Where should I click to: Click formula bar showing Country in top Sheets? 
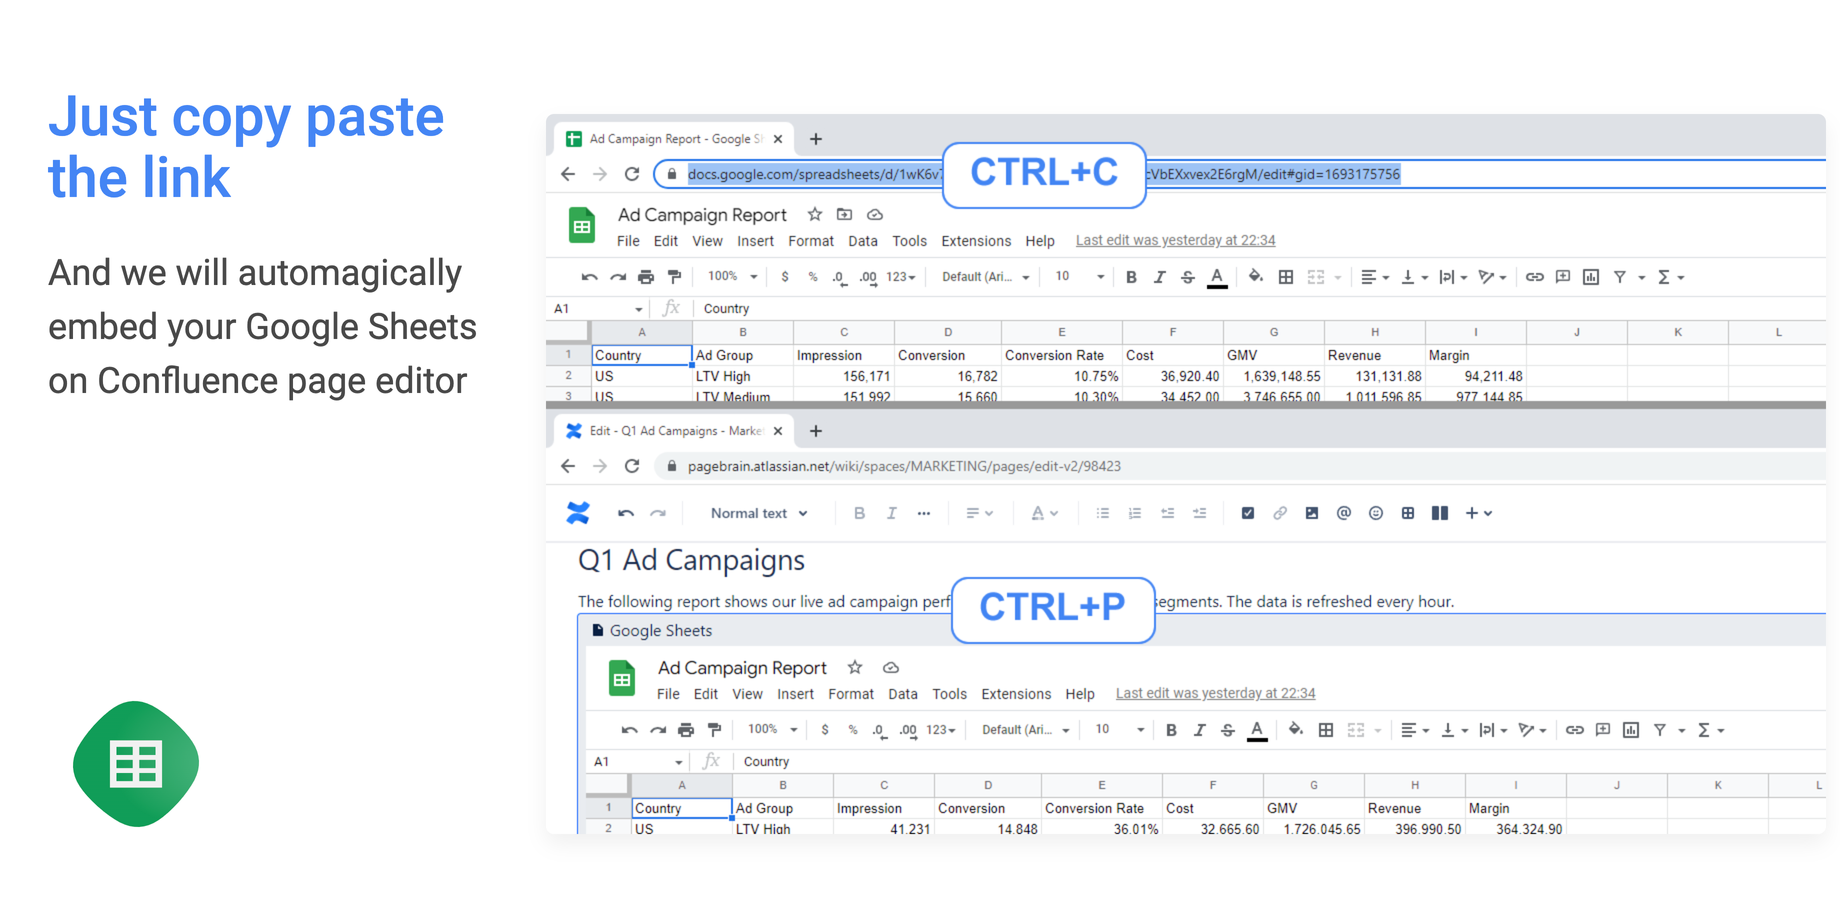click(1260, 308)
